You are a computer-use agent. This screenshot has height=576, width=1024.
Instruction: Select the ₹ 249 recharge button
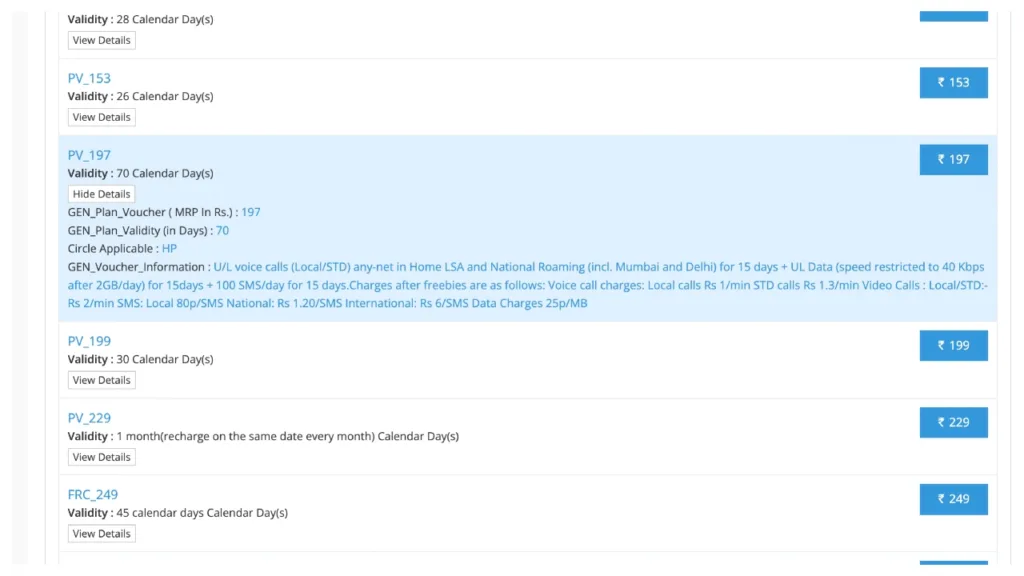pyautogui.click(x=953, y=499)
